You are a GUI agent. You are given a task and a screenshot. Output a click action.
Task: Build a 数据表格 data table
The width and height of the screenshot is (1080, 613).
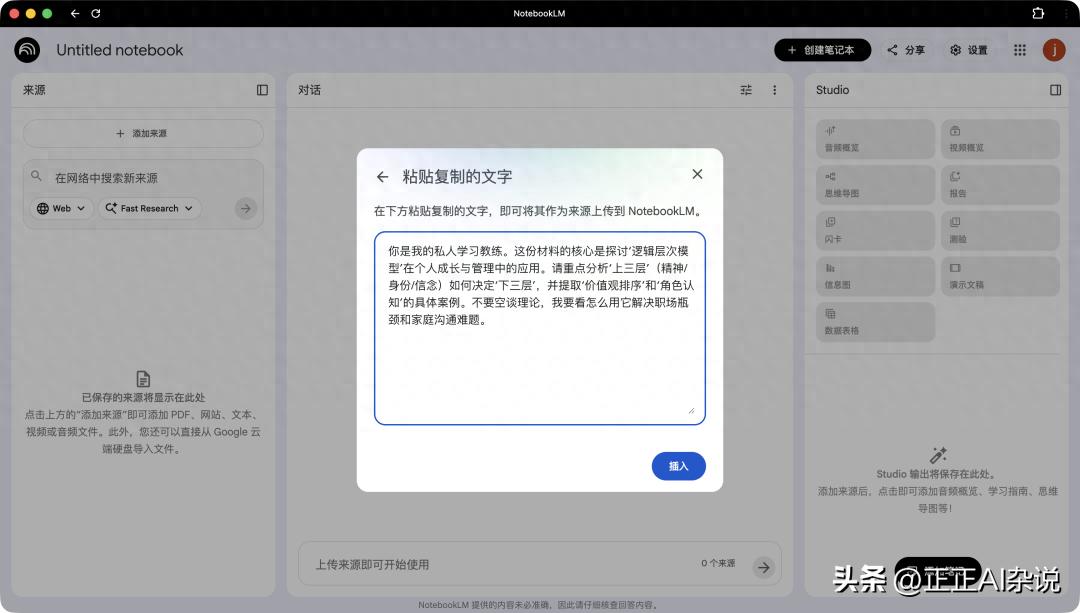point(875,322)
